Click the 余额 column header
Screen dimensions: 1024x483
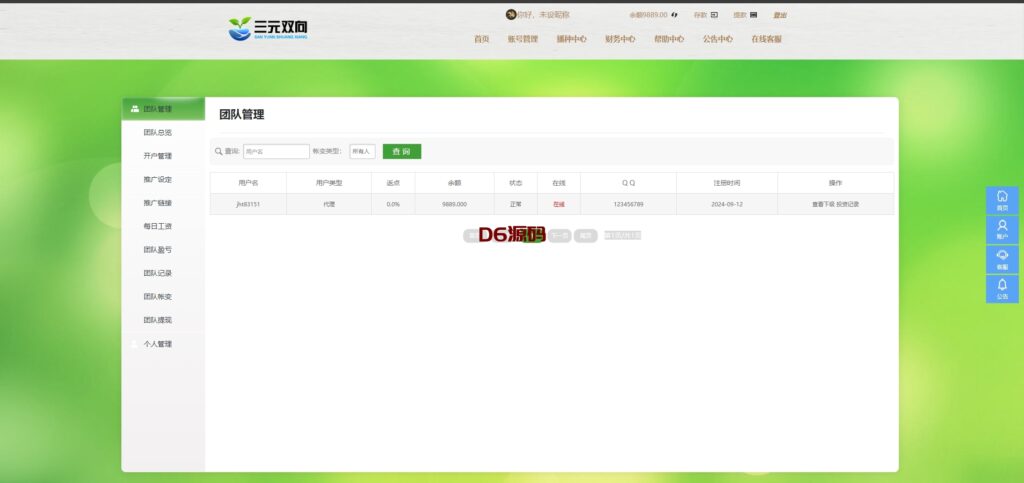click(454, 183)
